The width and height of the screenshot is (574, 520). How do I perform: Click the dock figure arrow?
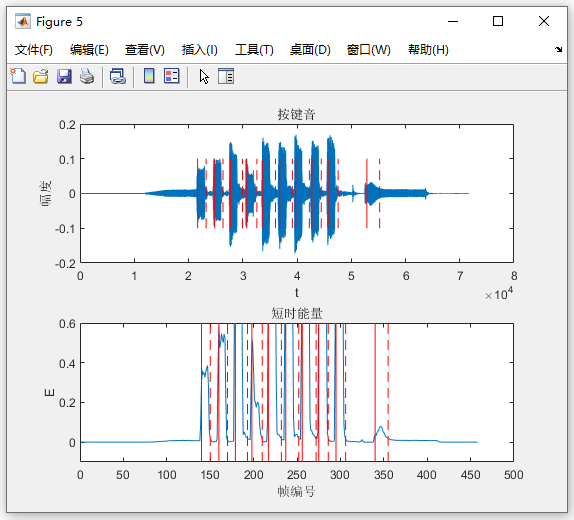click(x=558, y=49)
